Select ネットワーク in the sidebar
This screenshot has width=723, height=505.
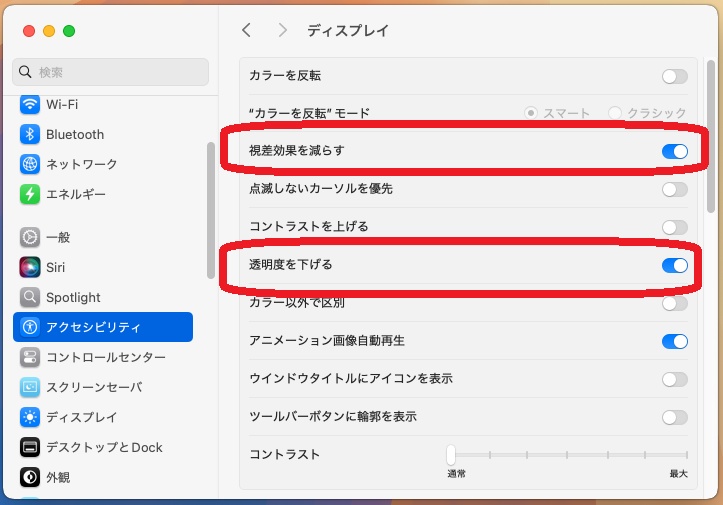[x=102, y=164]
